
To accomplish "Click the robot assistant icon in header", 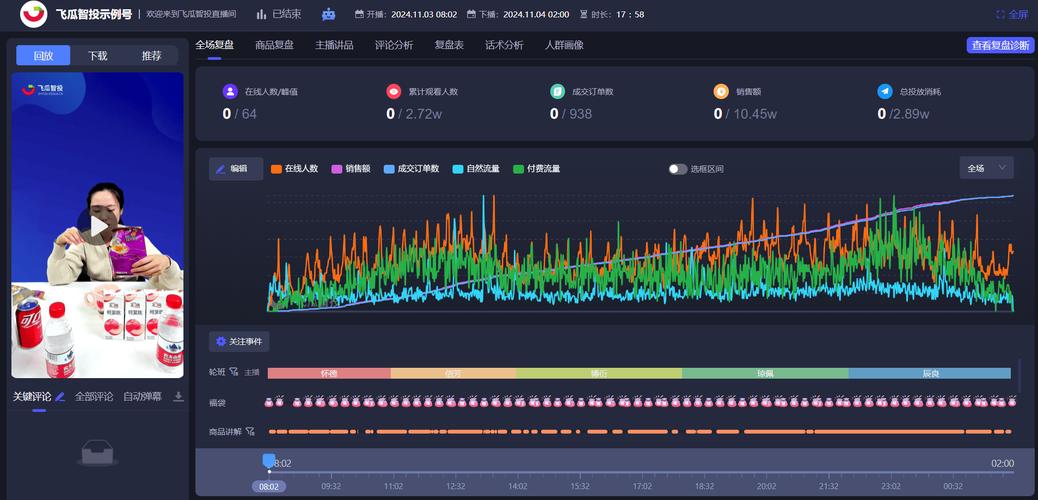I will (x=329, y=14).
